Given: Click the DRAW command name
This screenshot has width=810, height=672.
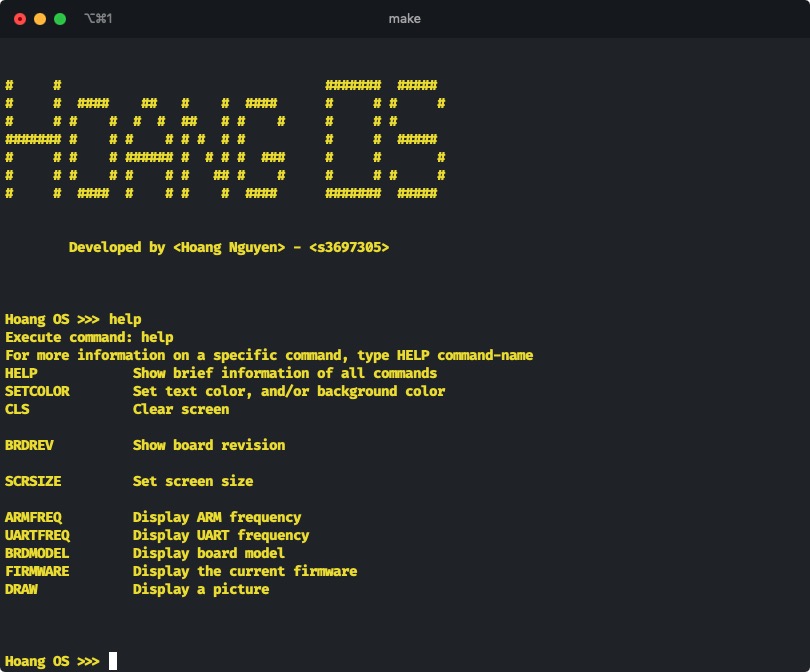Looking at the screenshot, I should coord(21,589).
